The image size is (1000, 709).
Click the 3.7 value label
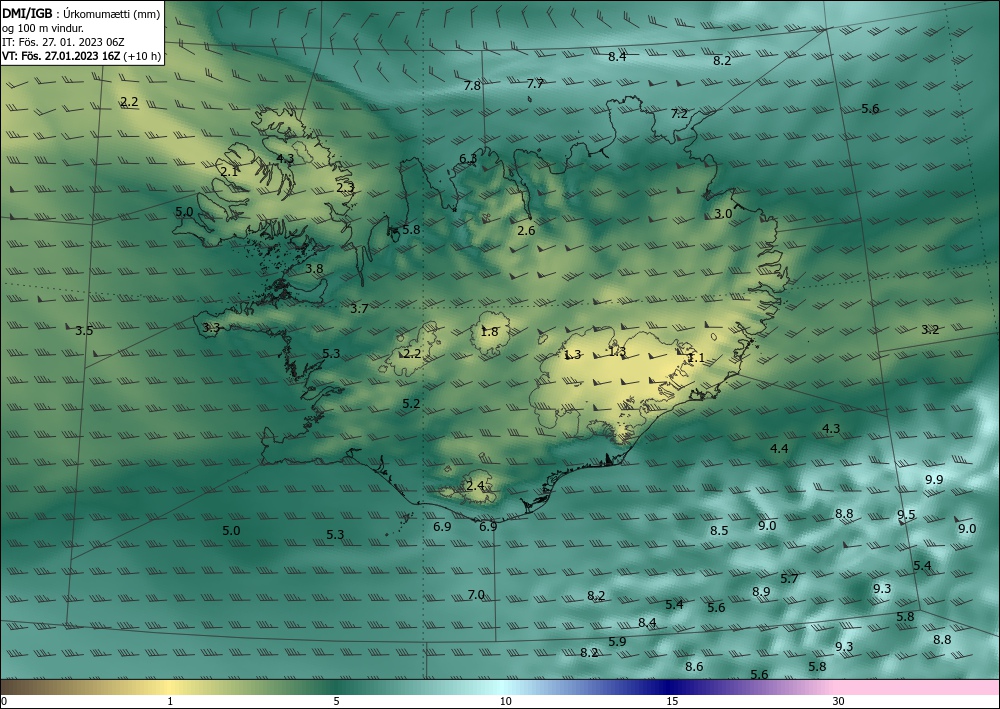tap(359, 309)
